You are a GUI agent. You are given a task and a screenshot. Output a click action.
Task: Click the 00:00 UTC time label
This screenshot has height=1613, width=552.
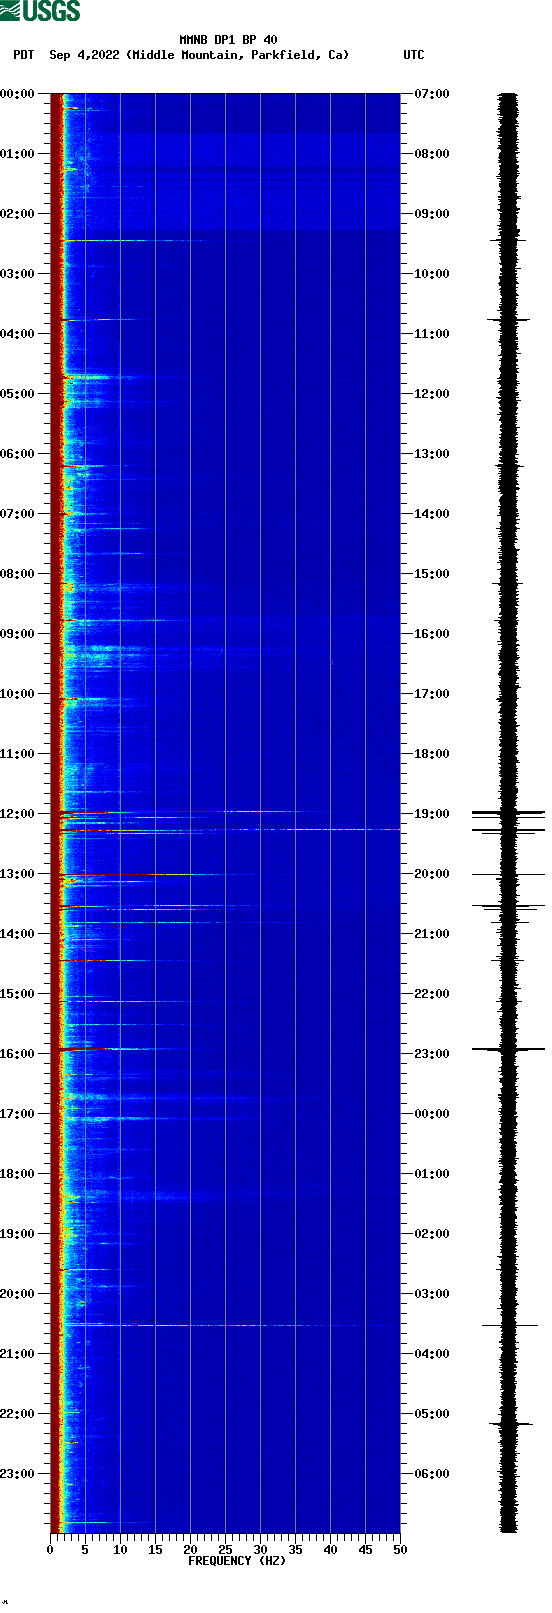[432, 1114]
